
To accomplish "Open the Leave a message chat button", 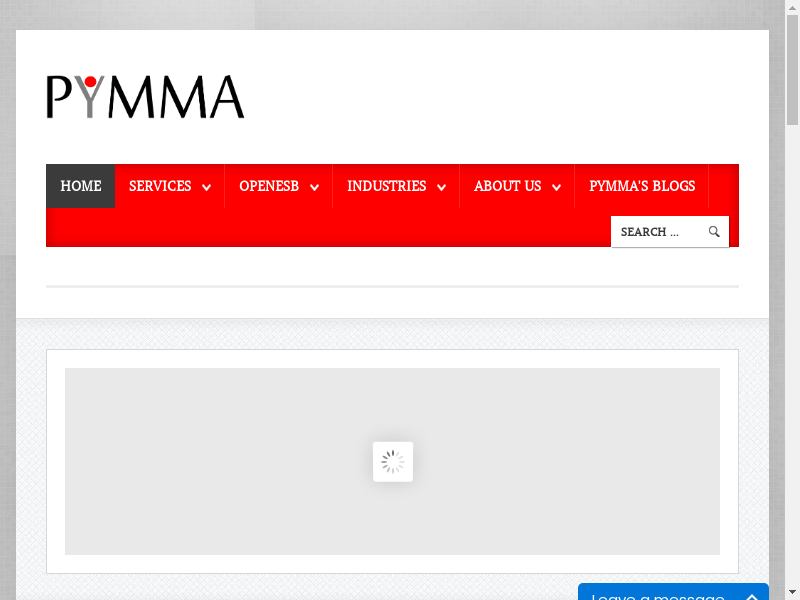I will (x=657, y=594).
